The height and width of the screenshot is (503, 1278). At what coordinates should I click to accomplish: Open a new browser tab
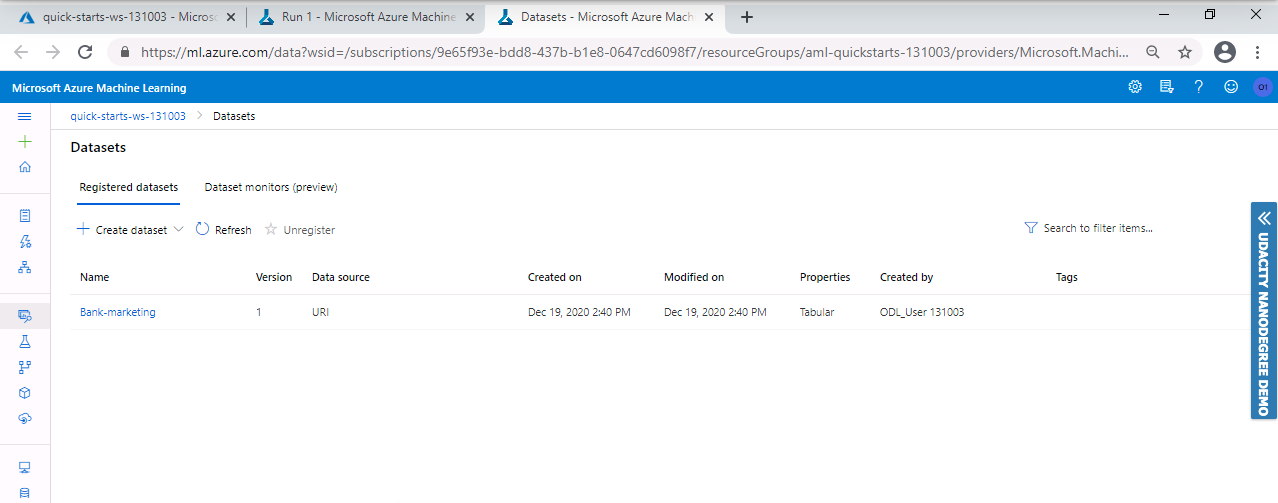pyautogui.click(x=746, y=17)
